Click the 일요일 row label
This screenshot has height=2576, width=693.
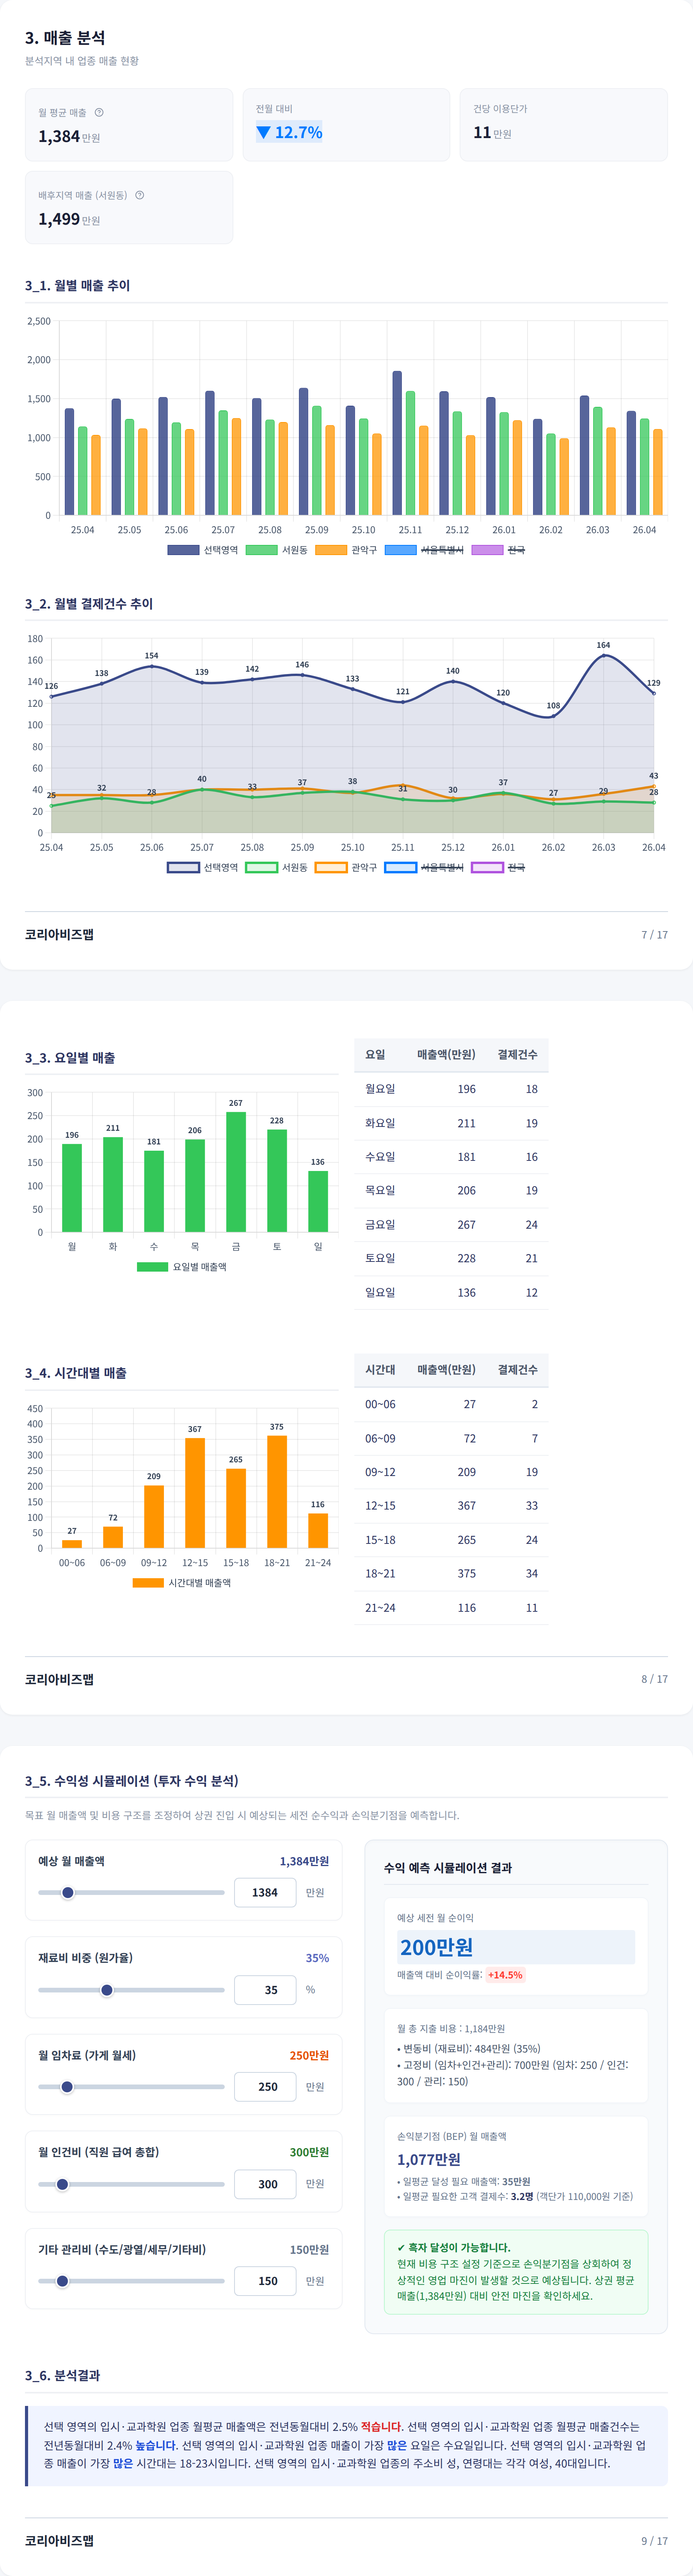coord(380,1292)
